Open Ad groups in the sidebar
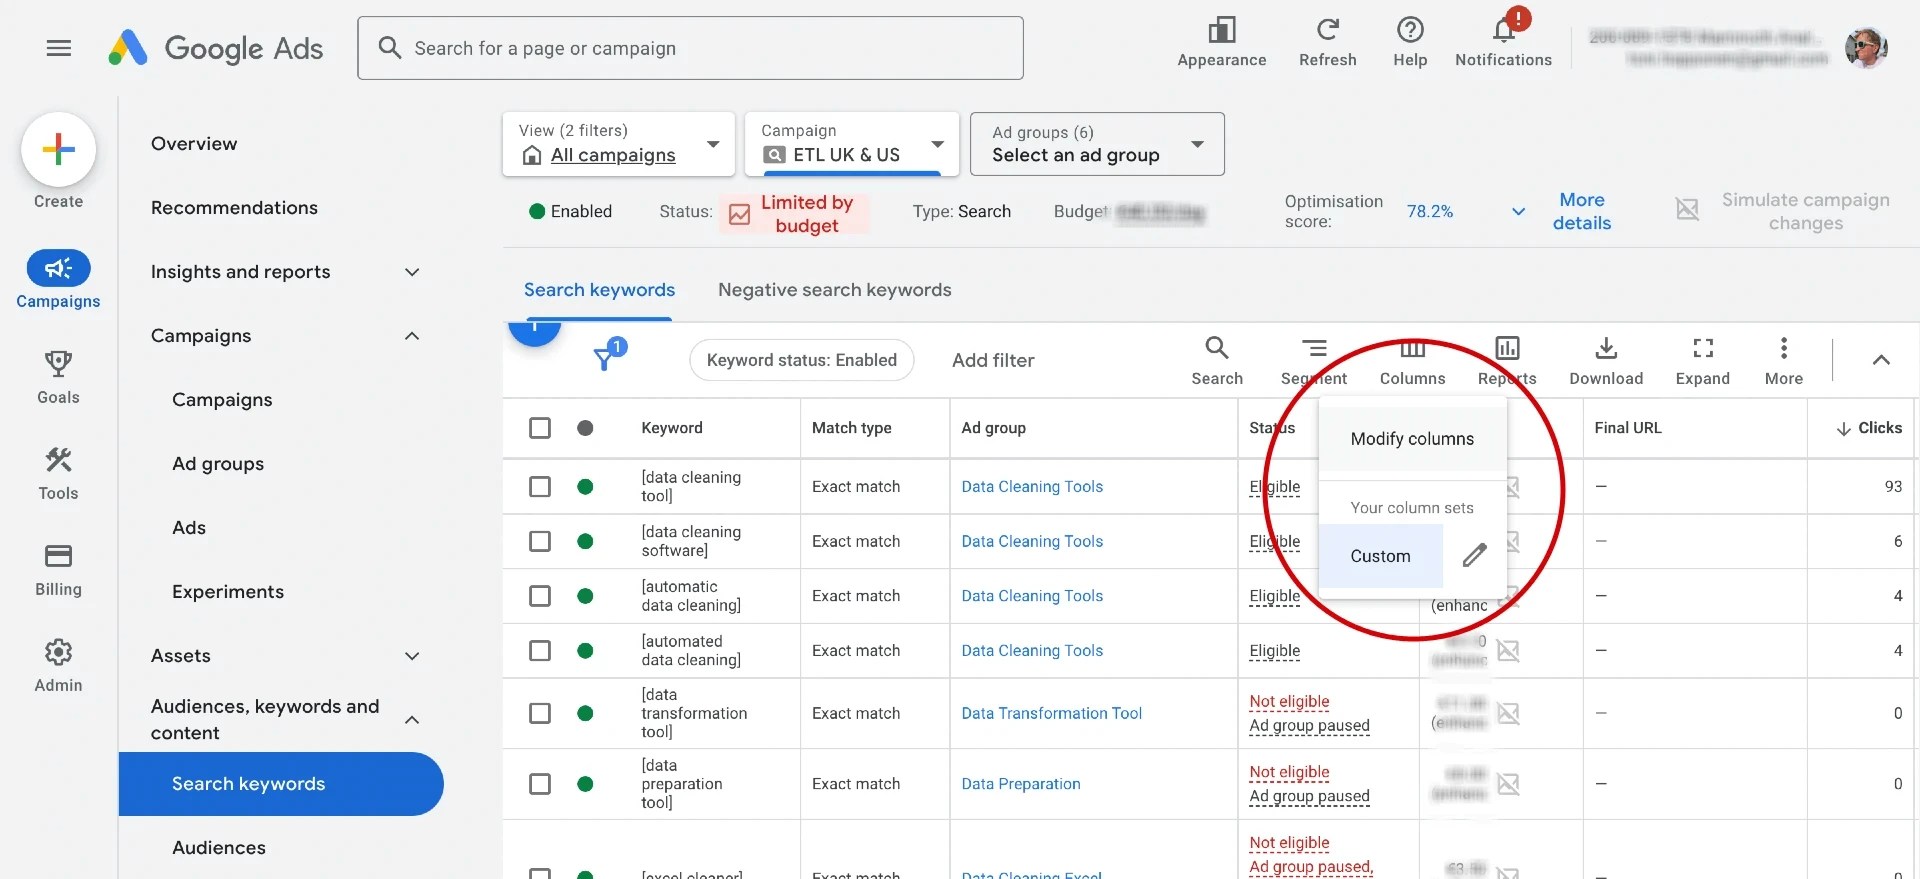Image resolution: width=1920 pixels, height=879 pixels. click(x=218, y=464)
